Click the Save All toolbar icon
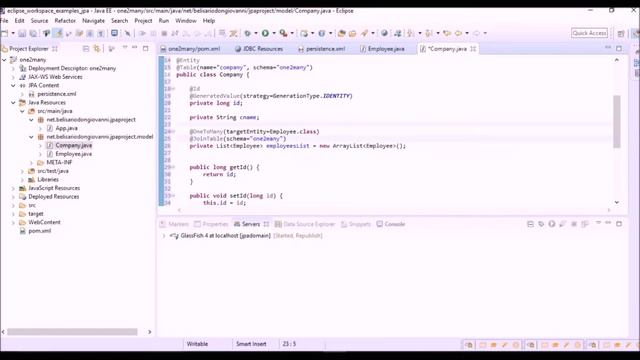The width and height of the screenshot is (640, 360). tap(33, 33)
